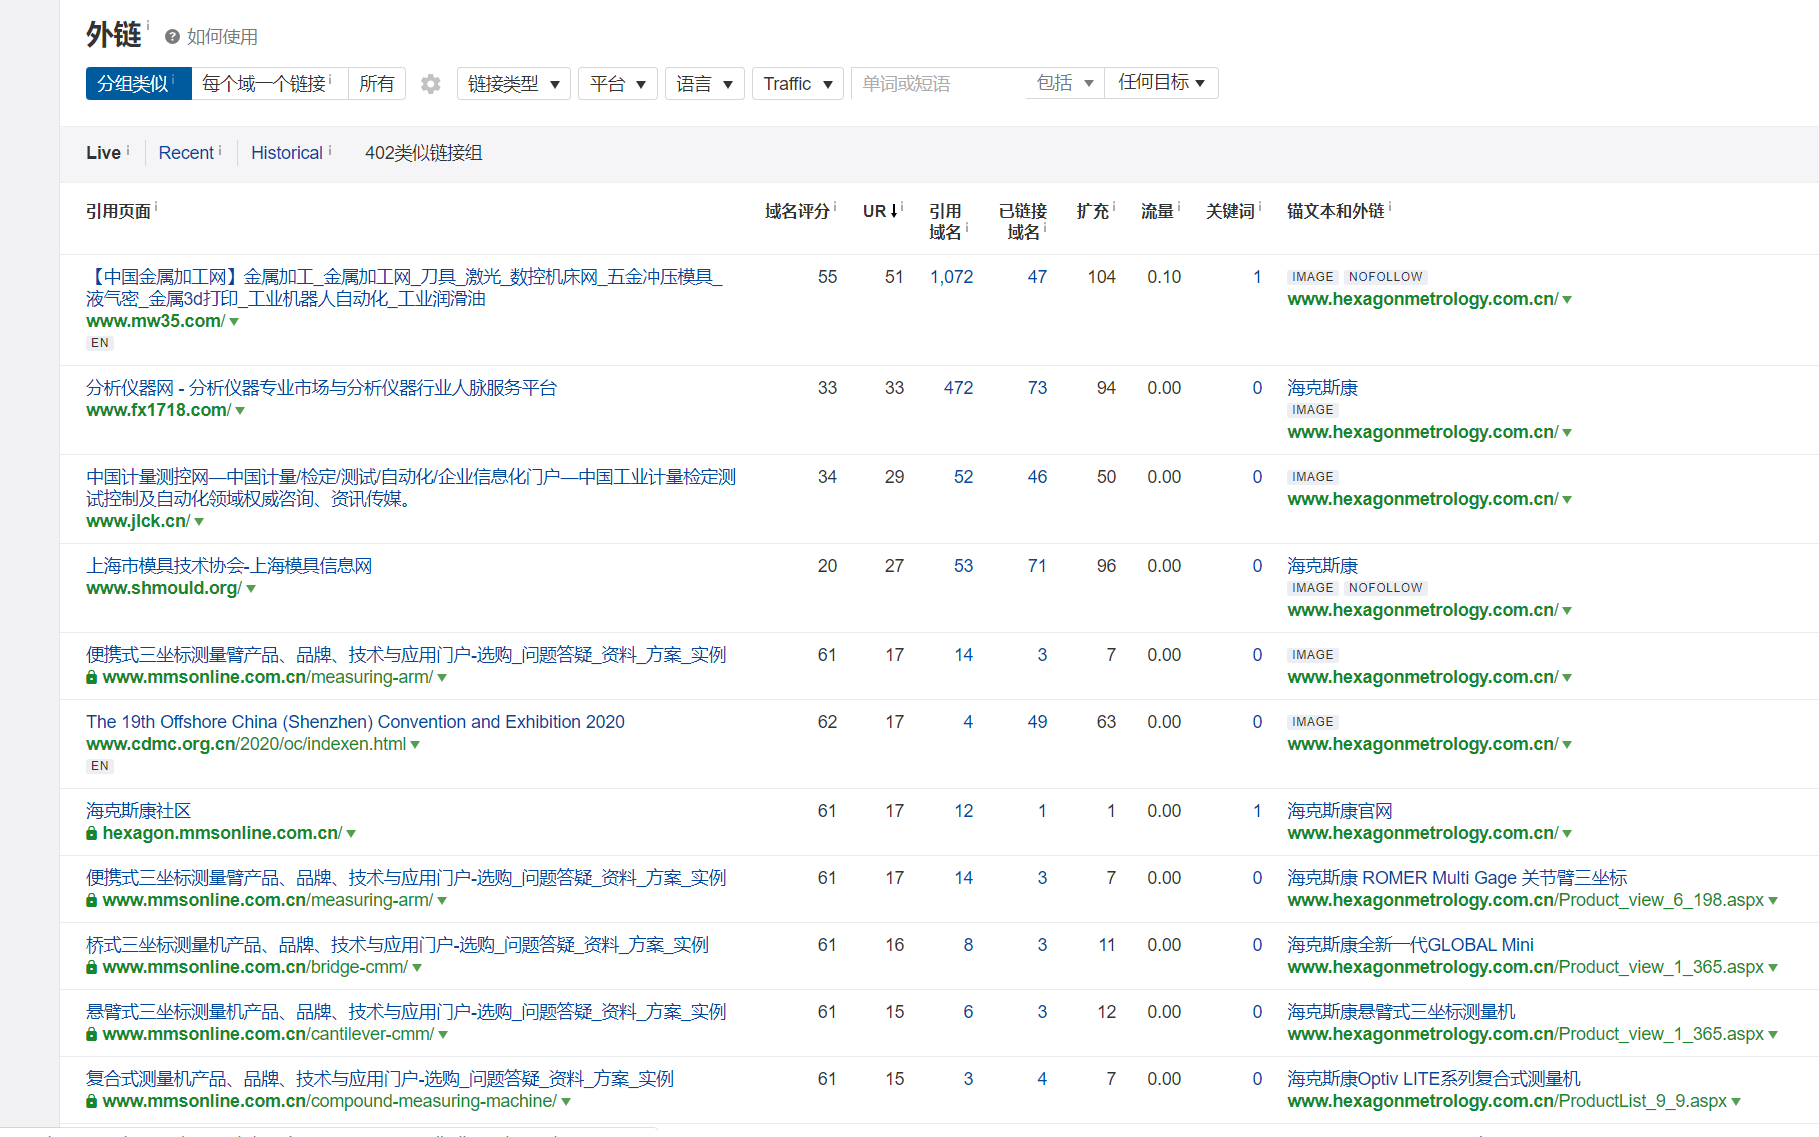This screenshot has height=1137, width=1819.
Task: Open the 海克斯康全新一代GLOBAL Mini anchor link
Action: click(x=1410, y=945)
